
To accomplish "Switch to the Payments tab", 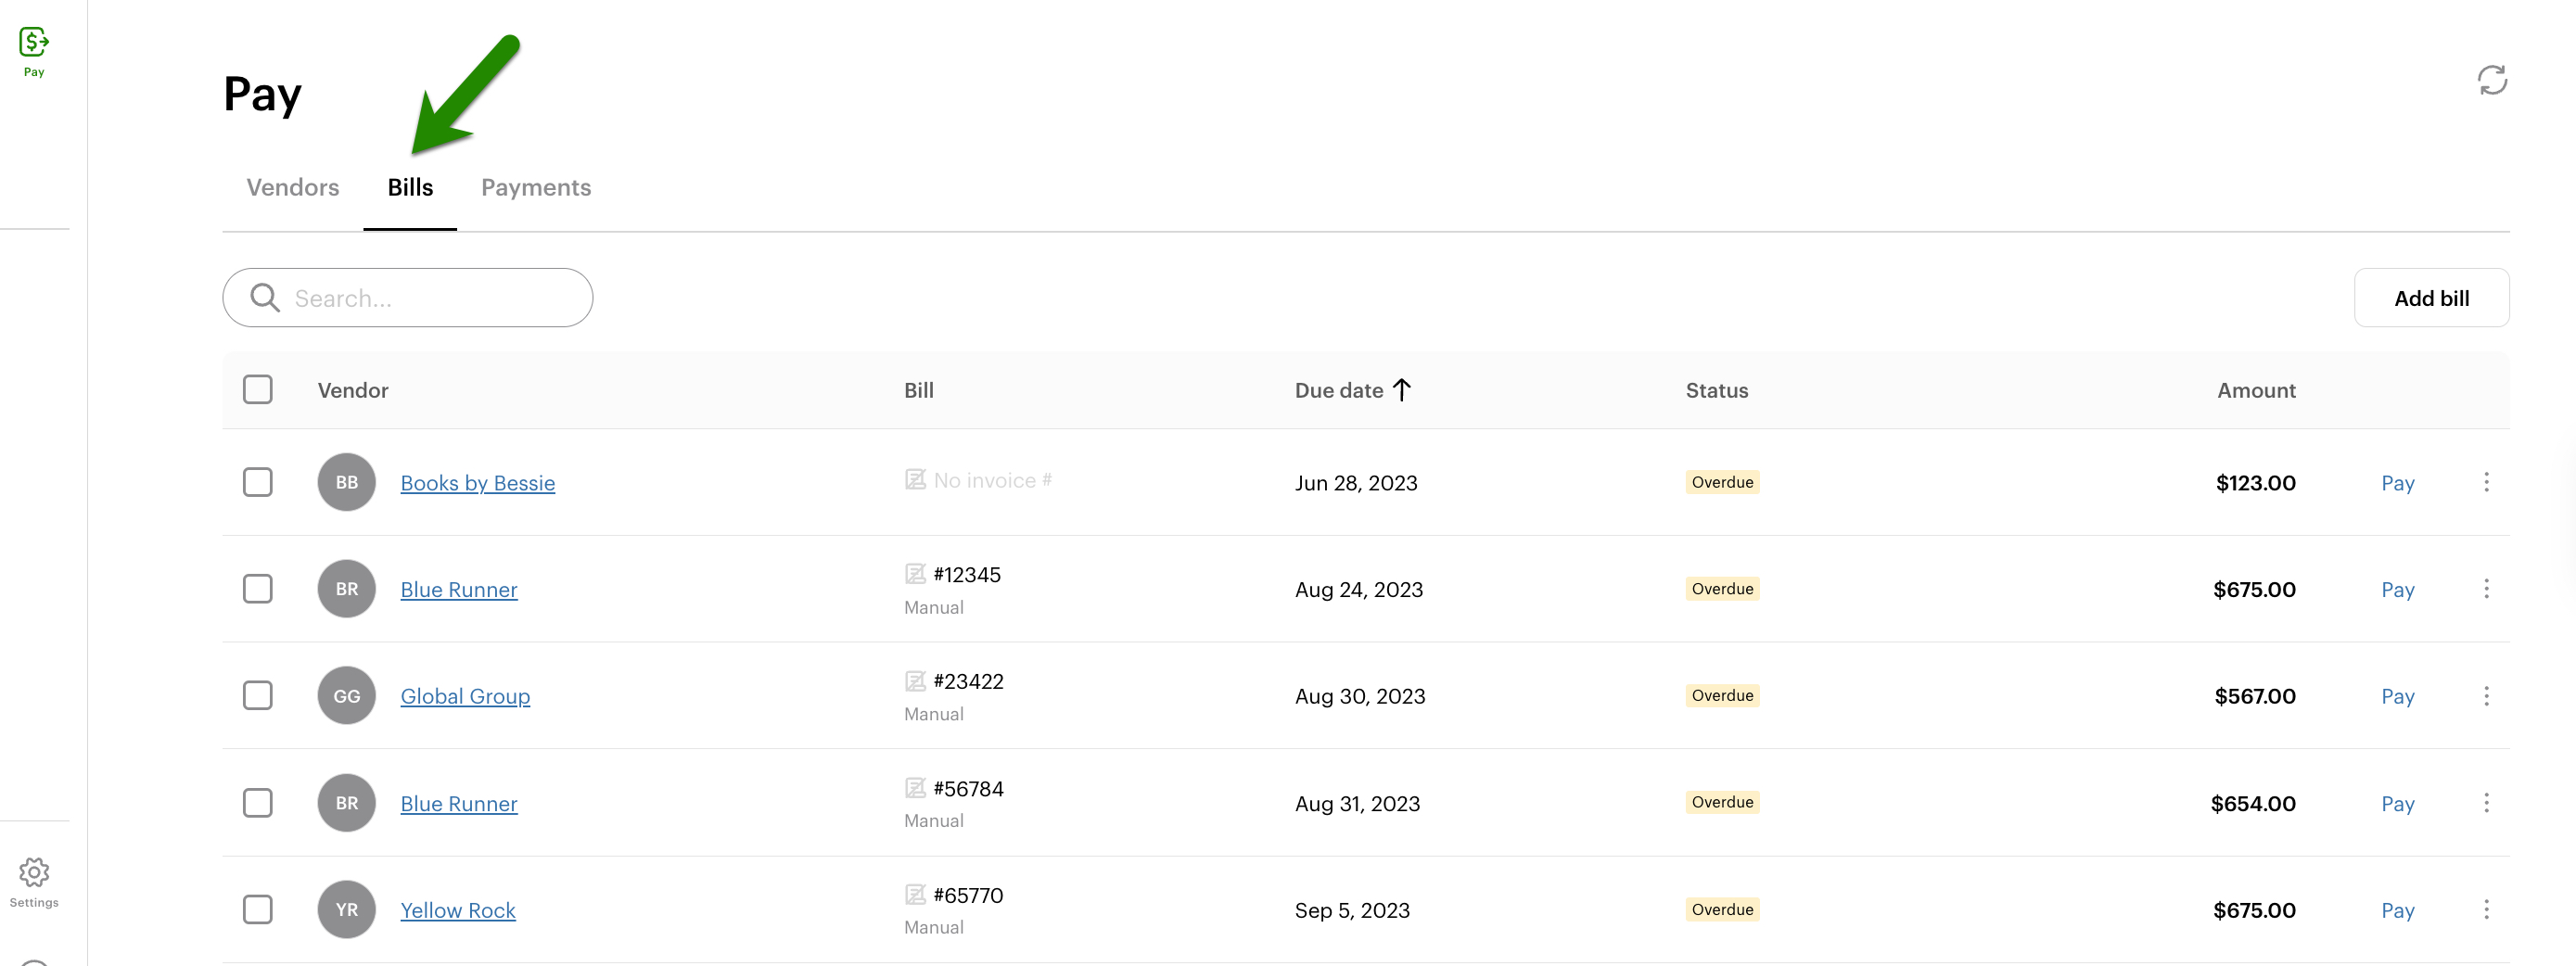I will point(535,188).
